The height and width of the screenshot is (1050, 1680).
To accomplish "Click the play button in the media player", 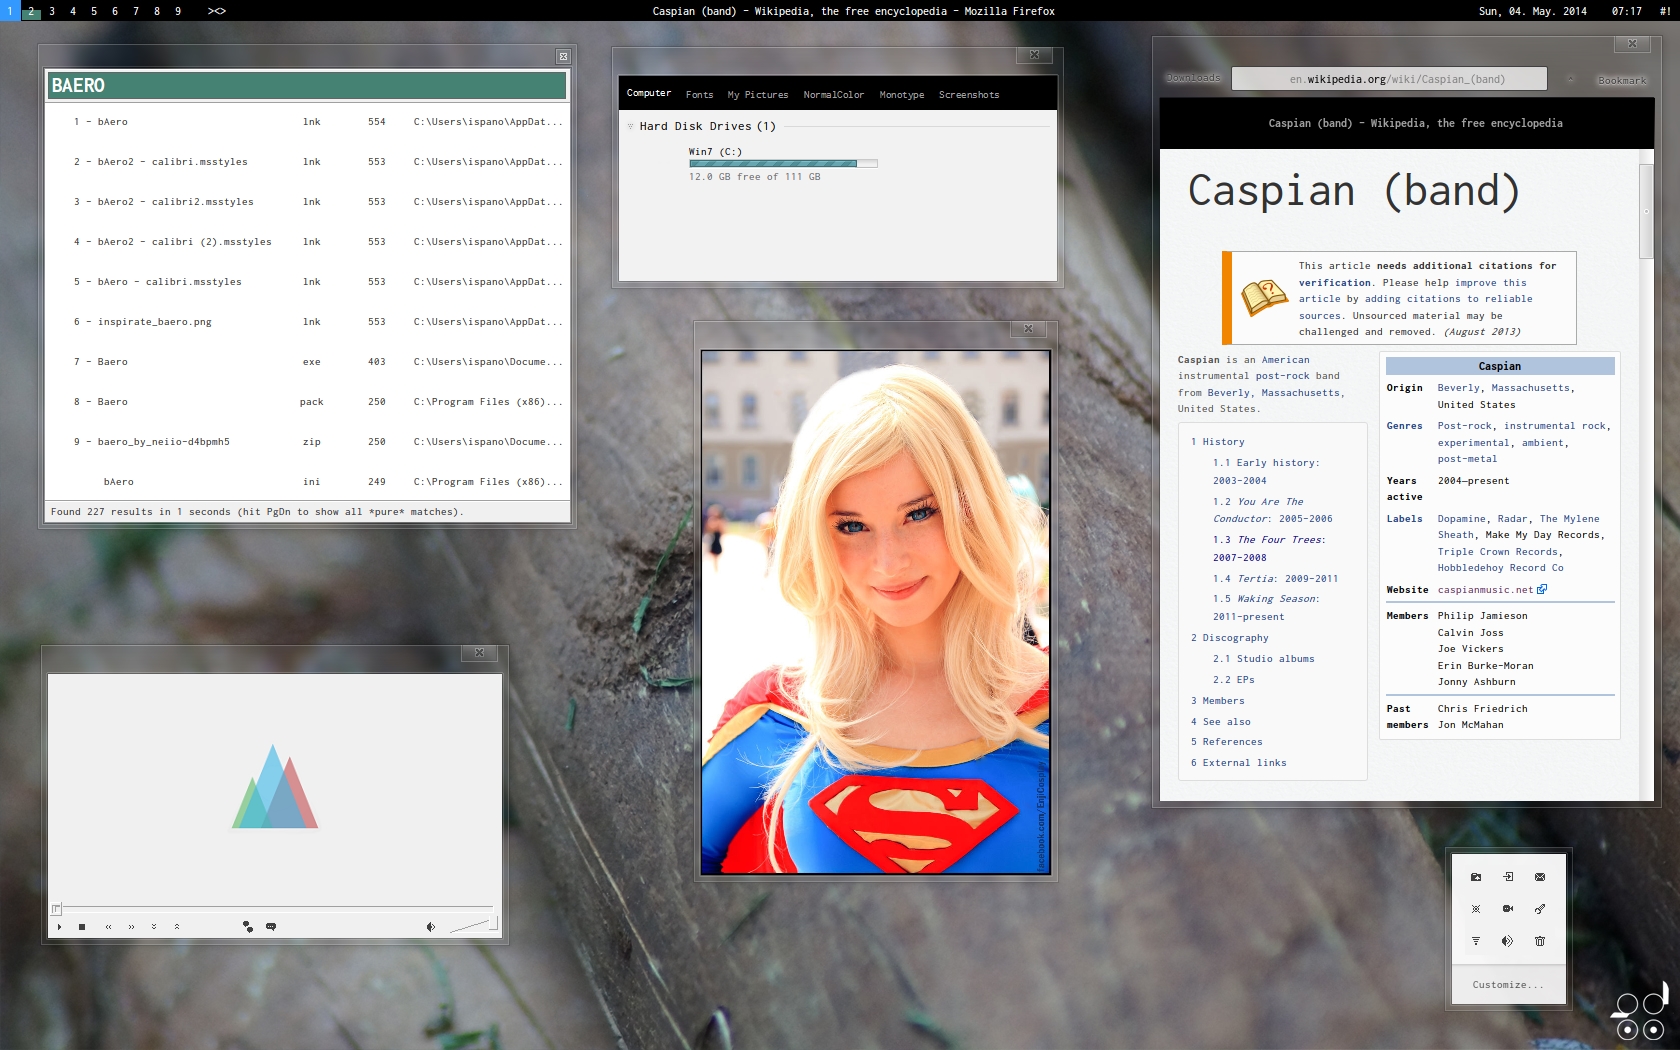I will [60, 927].
